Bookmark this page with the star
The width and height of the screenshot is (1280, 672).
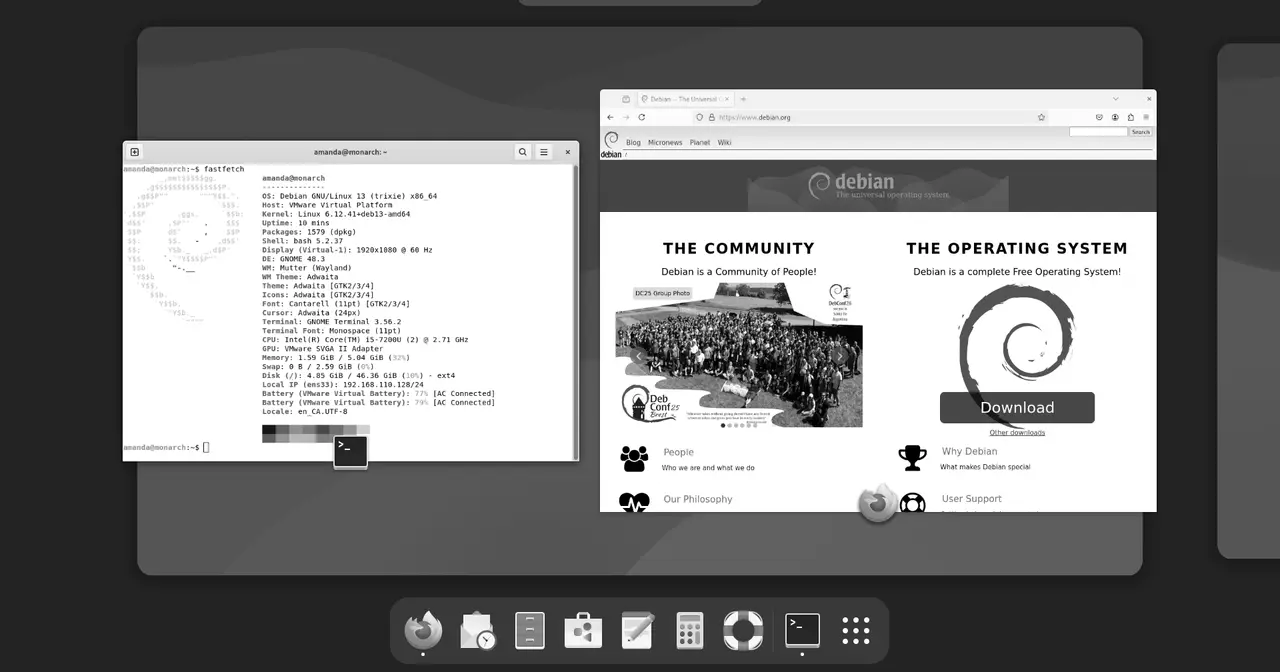[x=1041, y=117]
